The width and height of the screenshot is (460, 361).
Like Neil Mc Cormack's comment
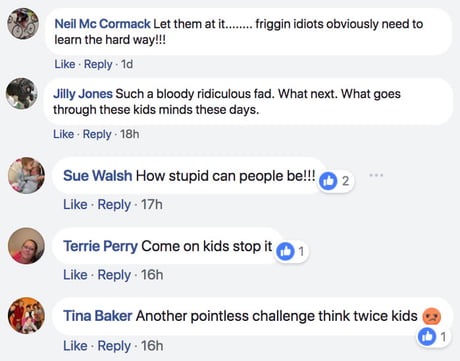coord(65,64)
